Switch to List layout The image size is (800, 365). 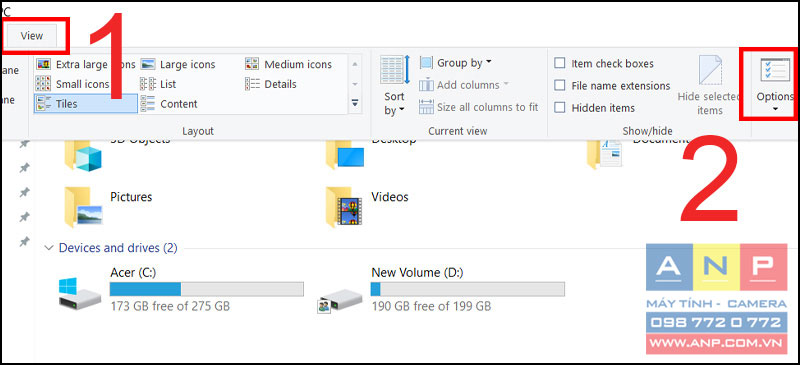point(158,84)
